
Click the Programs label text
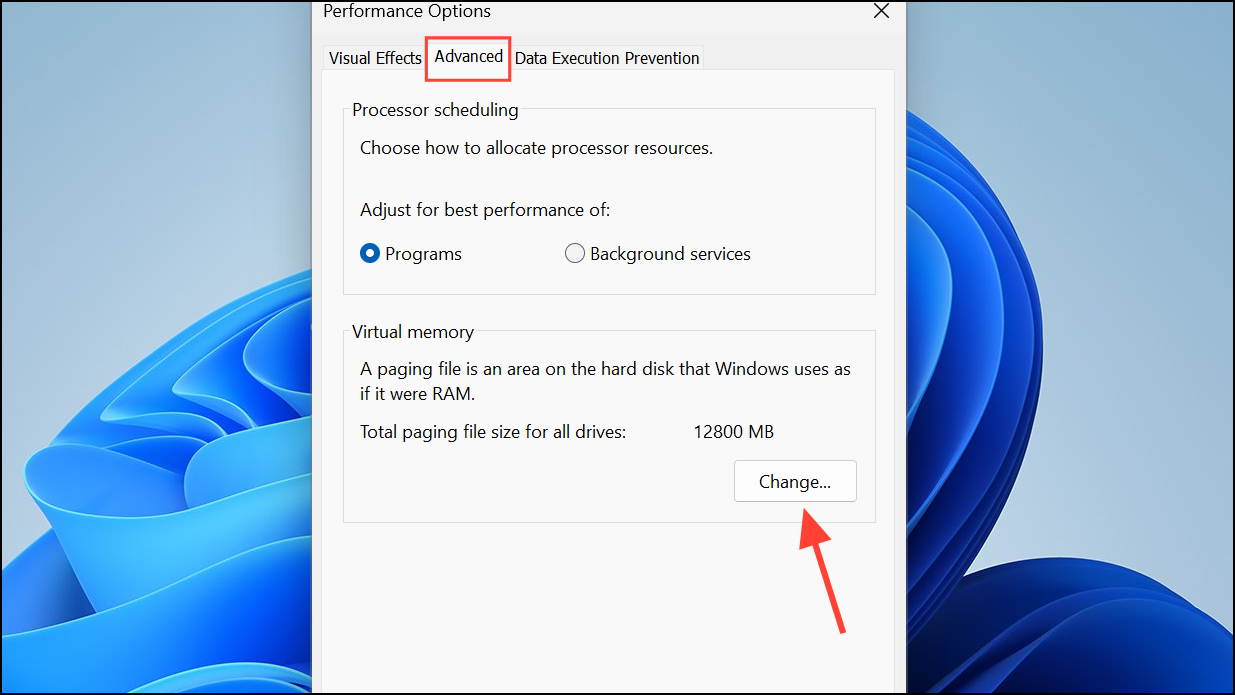point(424,253)
